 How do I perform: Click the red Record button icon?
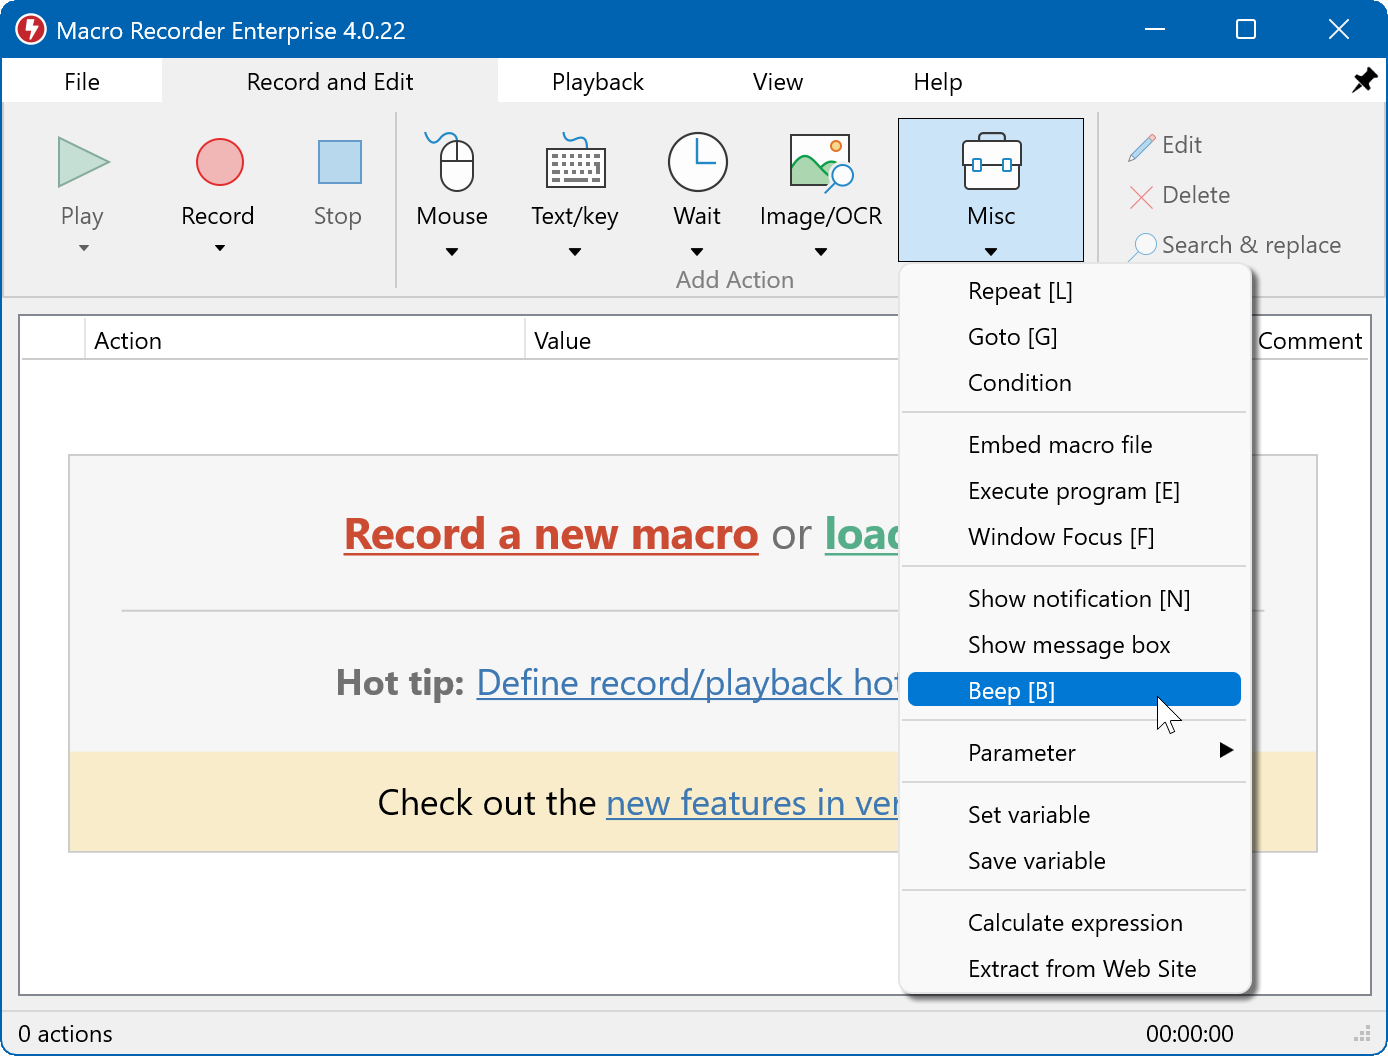219,162
